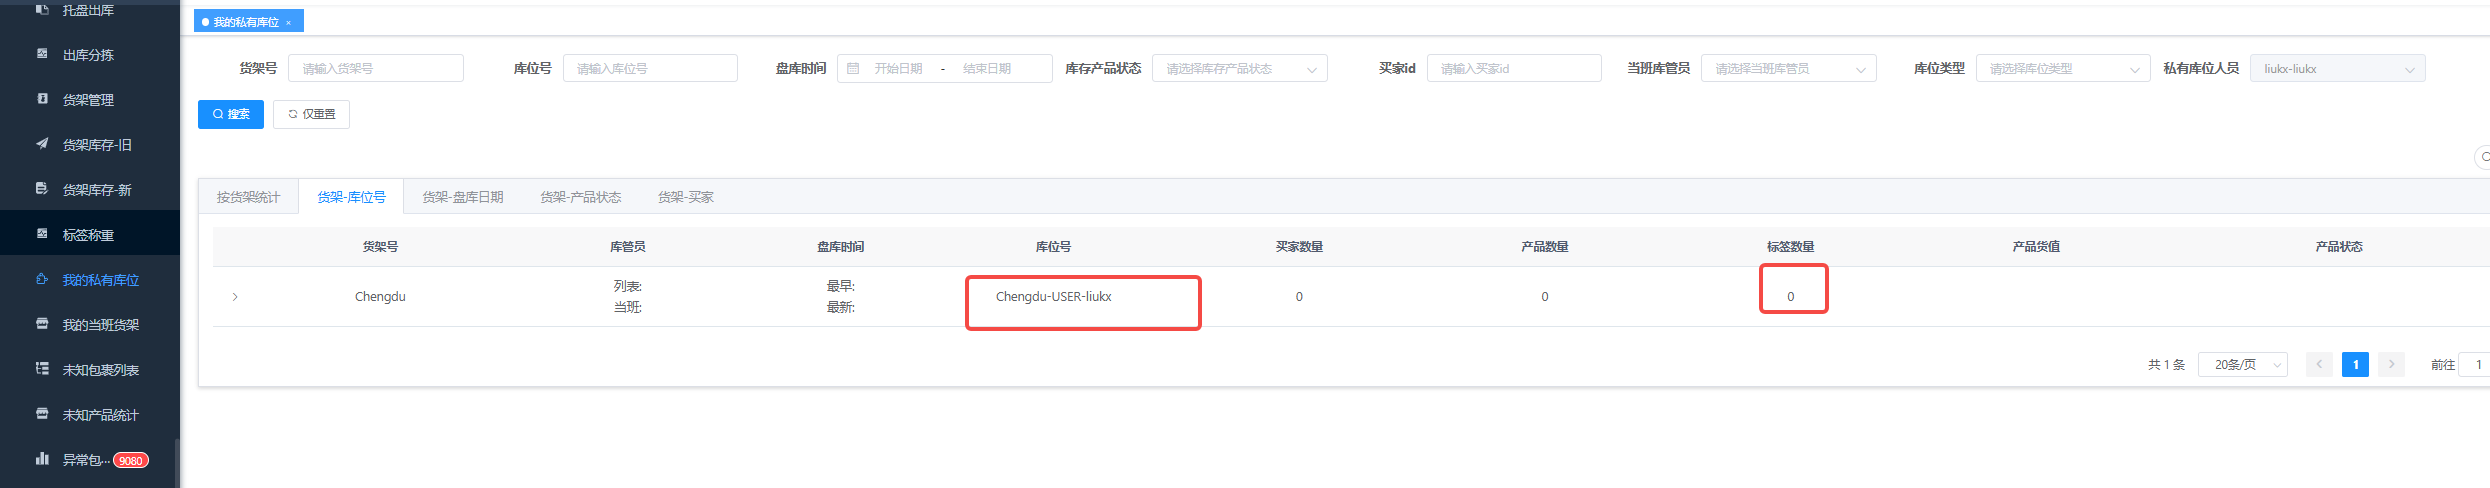Viewport: 2490px width, 488px height.
Task: Click the bar chart icon beside 异常包
Action: coord(42,459)
